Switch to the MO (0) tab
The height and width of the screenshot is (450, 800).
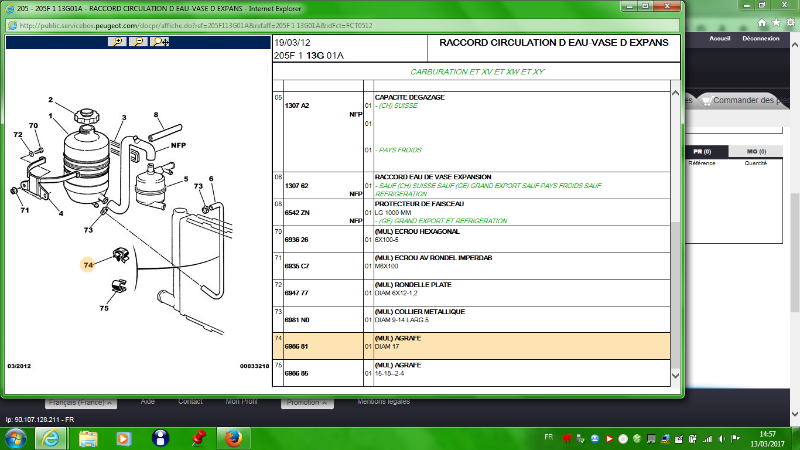point(756,152)
